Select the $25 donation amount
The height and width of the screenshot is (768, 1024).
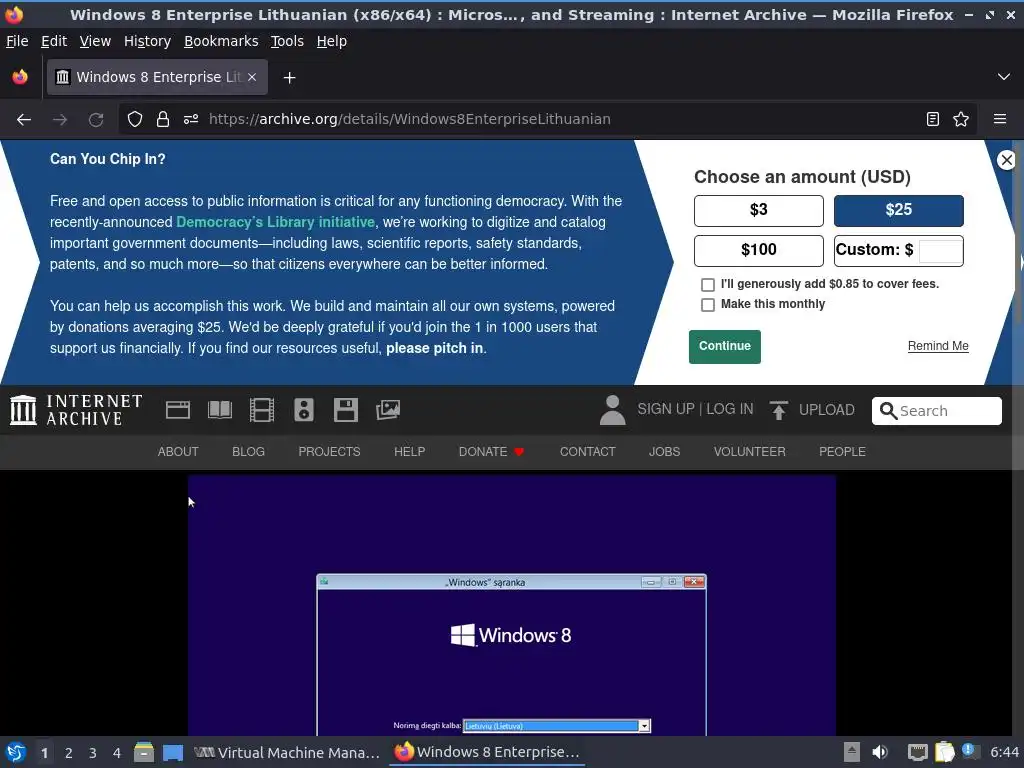click(x=899, y=210)
